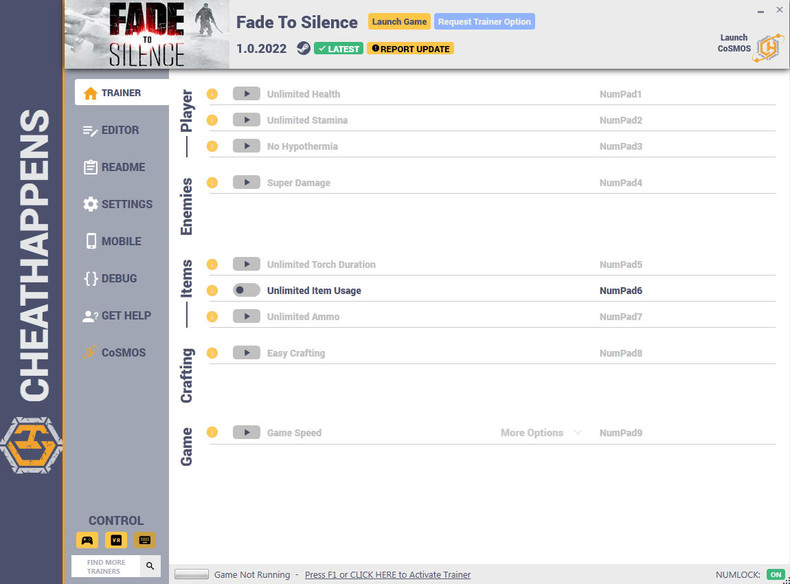Activate the Unlimited Torch Duration toggle

[x=246, y=264]
